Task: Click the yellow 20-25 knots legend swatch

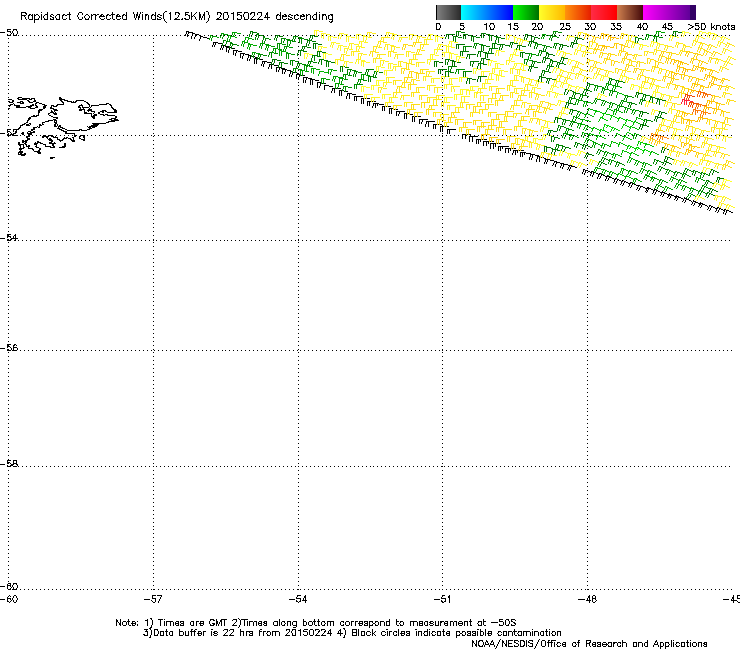Action: click(552, 12)
